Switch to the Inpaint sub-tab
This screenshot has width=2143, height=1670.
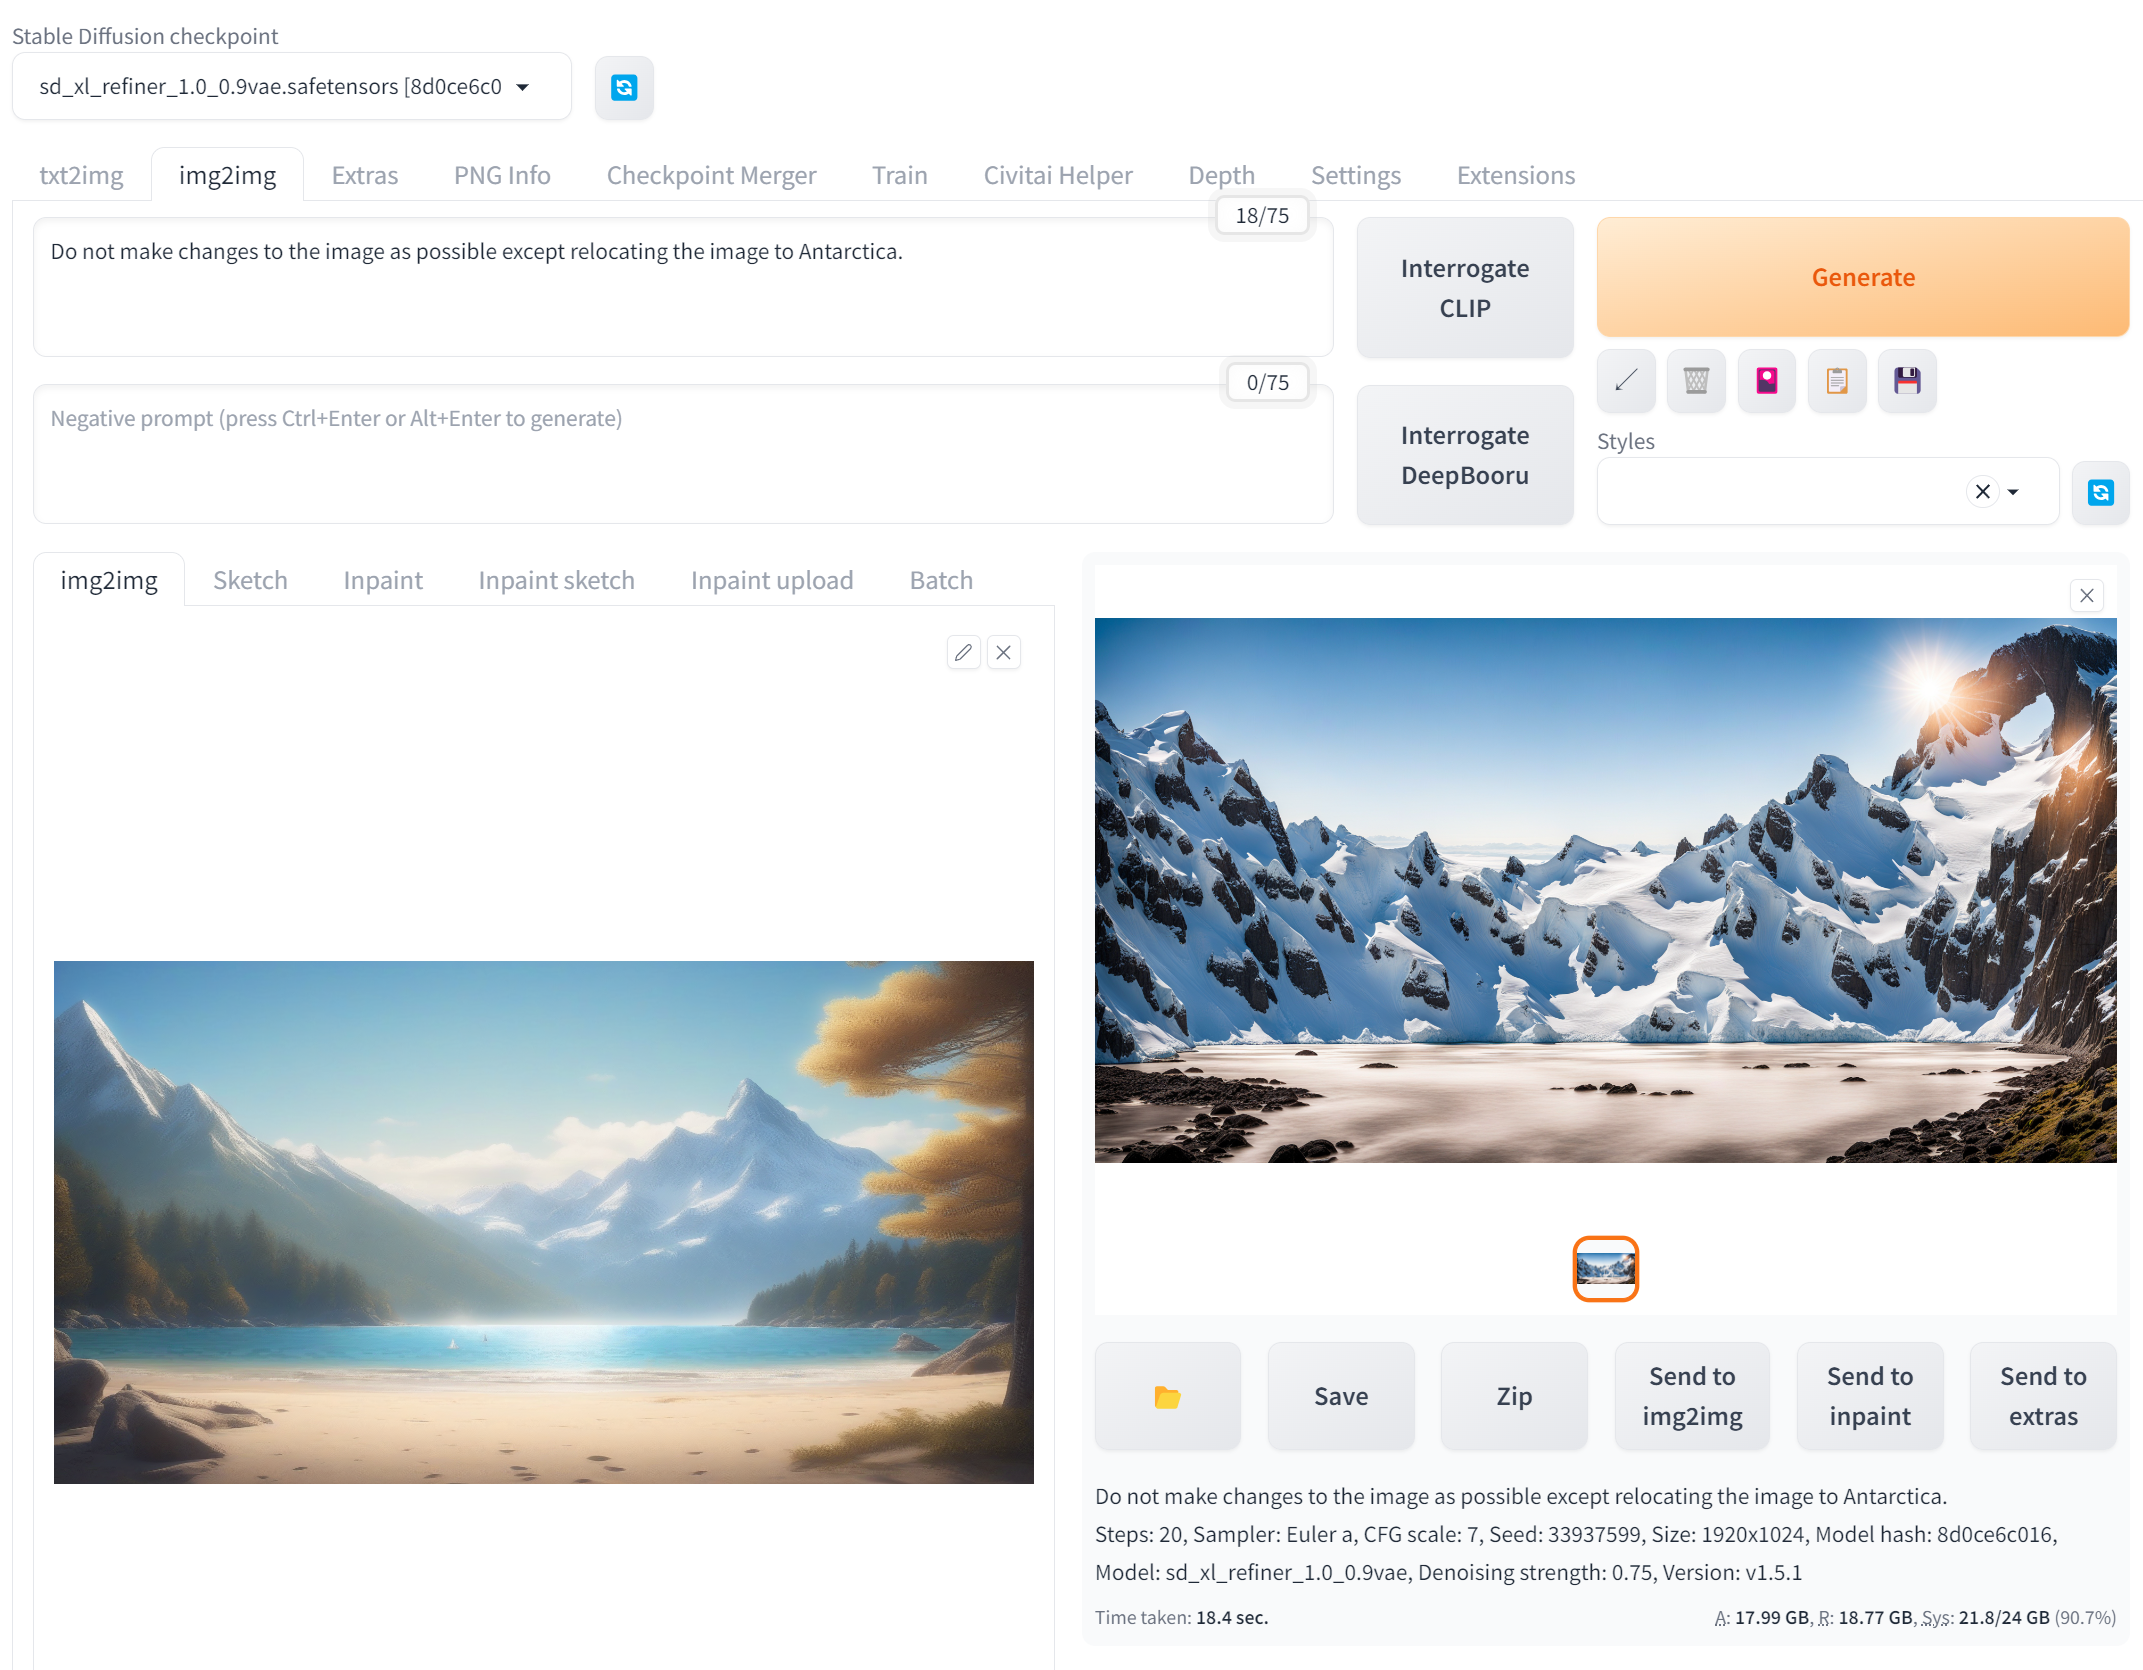[383, 580]
